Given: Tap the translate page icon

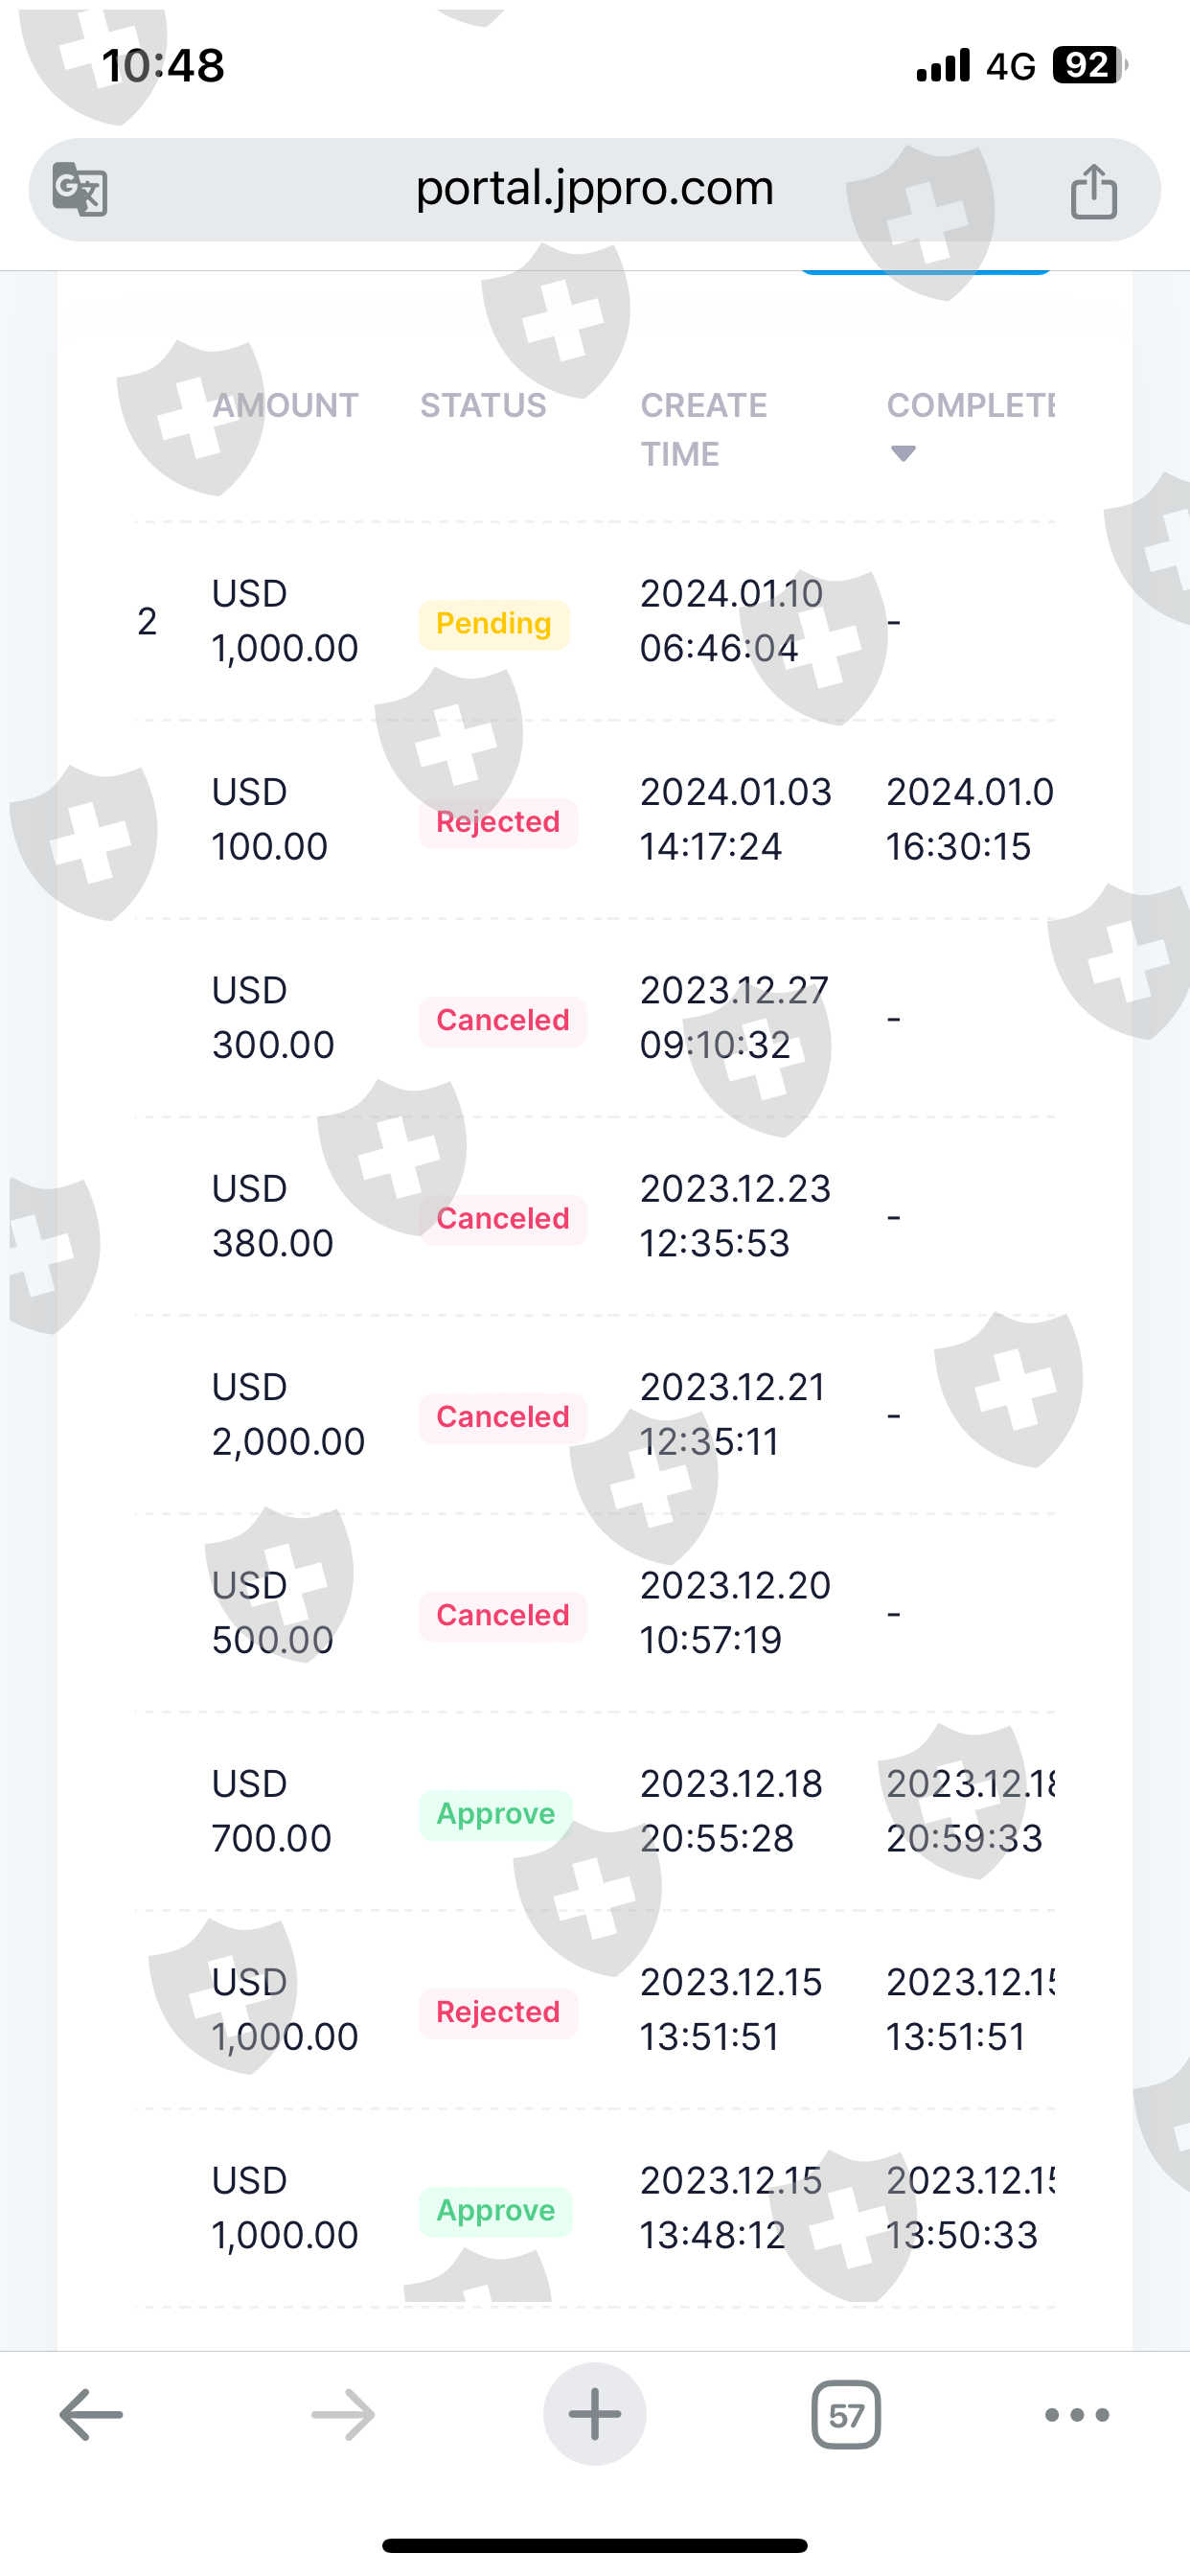Looking at the screenshot, I should 79,188.
